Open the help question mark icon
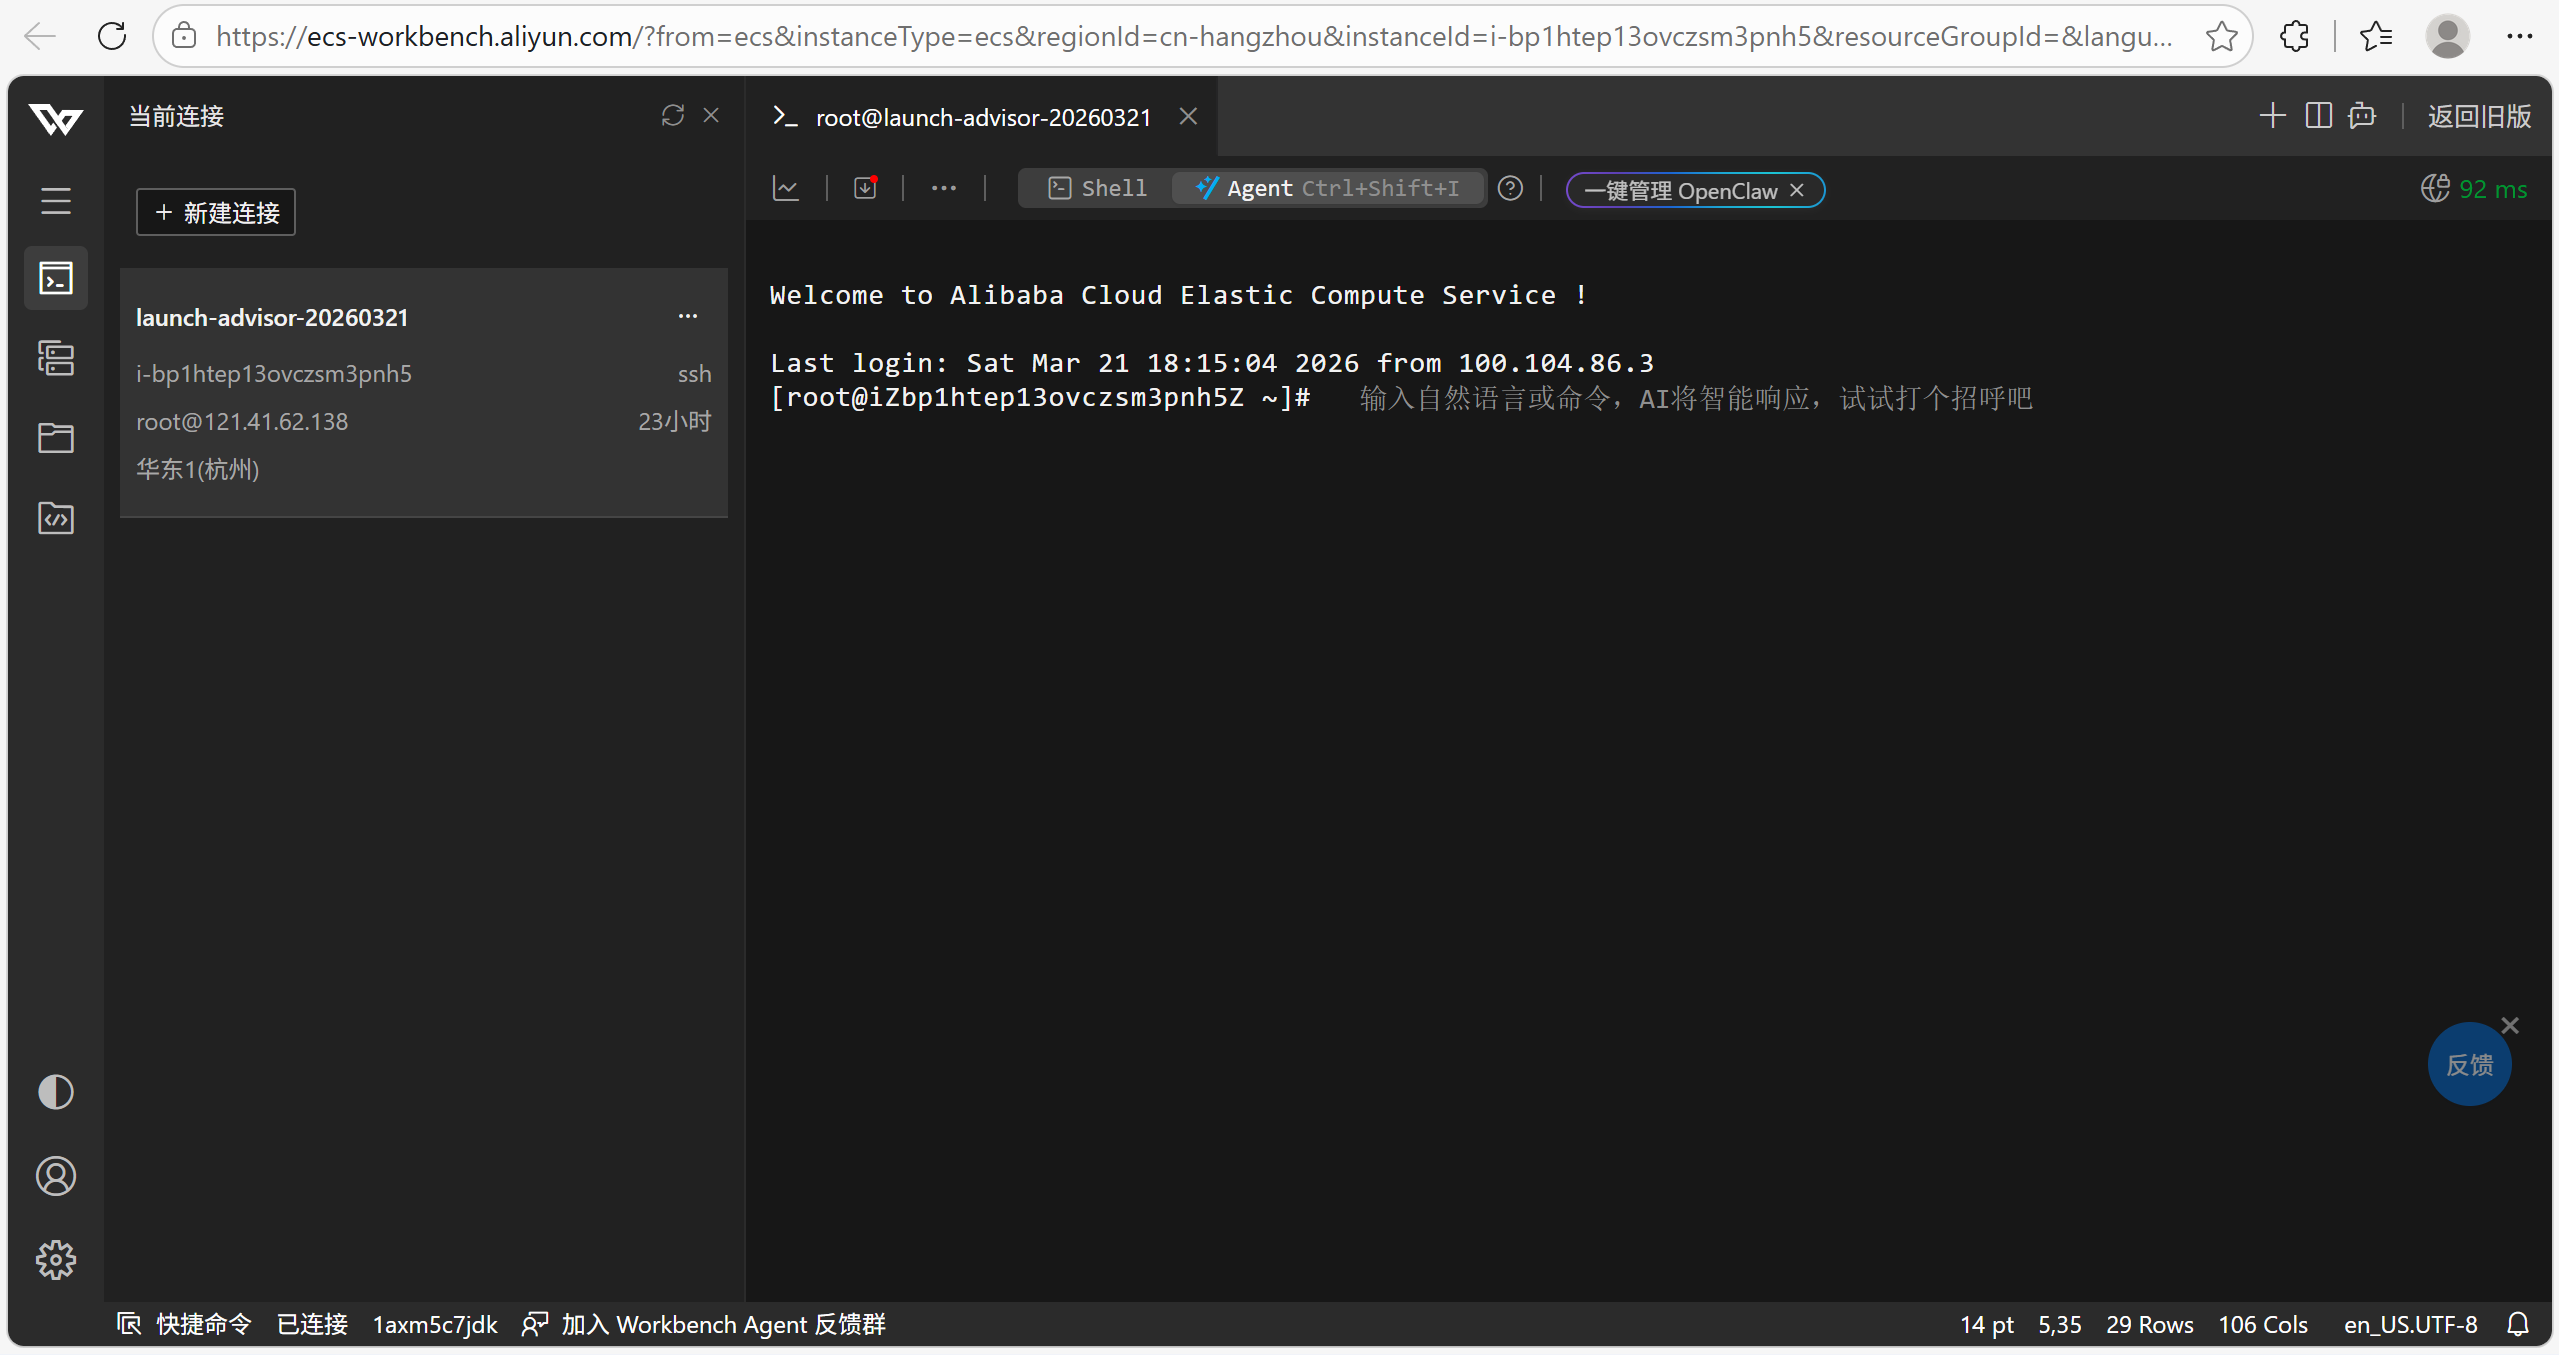This screenshot has width=2559, height=1355. (1510, 188)
